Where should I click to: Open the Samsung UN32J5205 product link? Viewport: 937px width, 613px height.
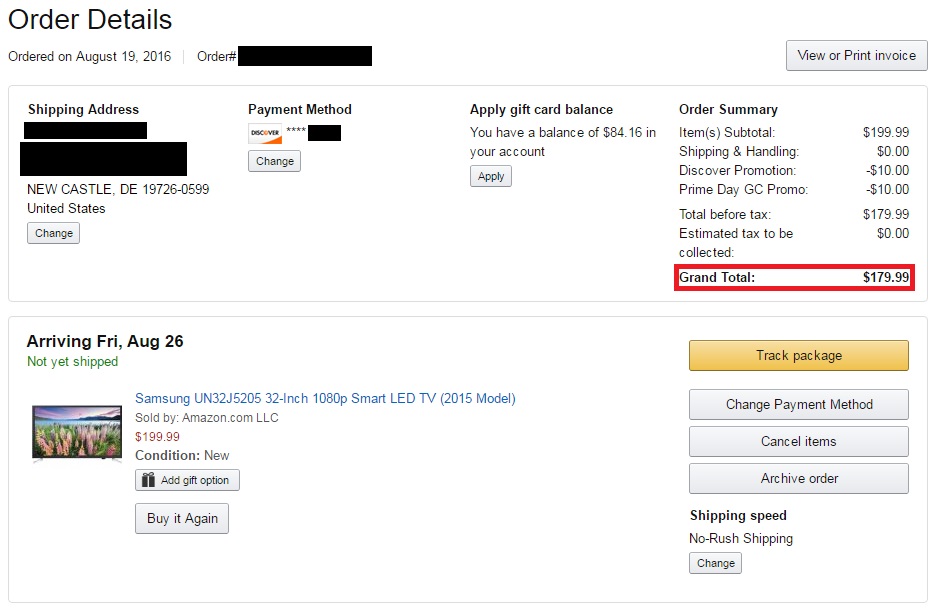(325, 398)
